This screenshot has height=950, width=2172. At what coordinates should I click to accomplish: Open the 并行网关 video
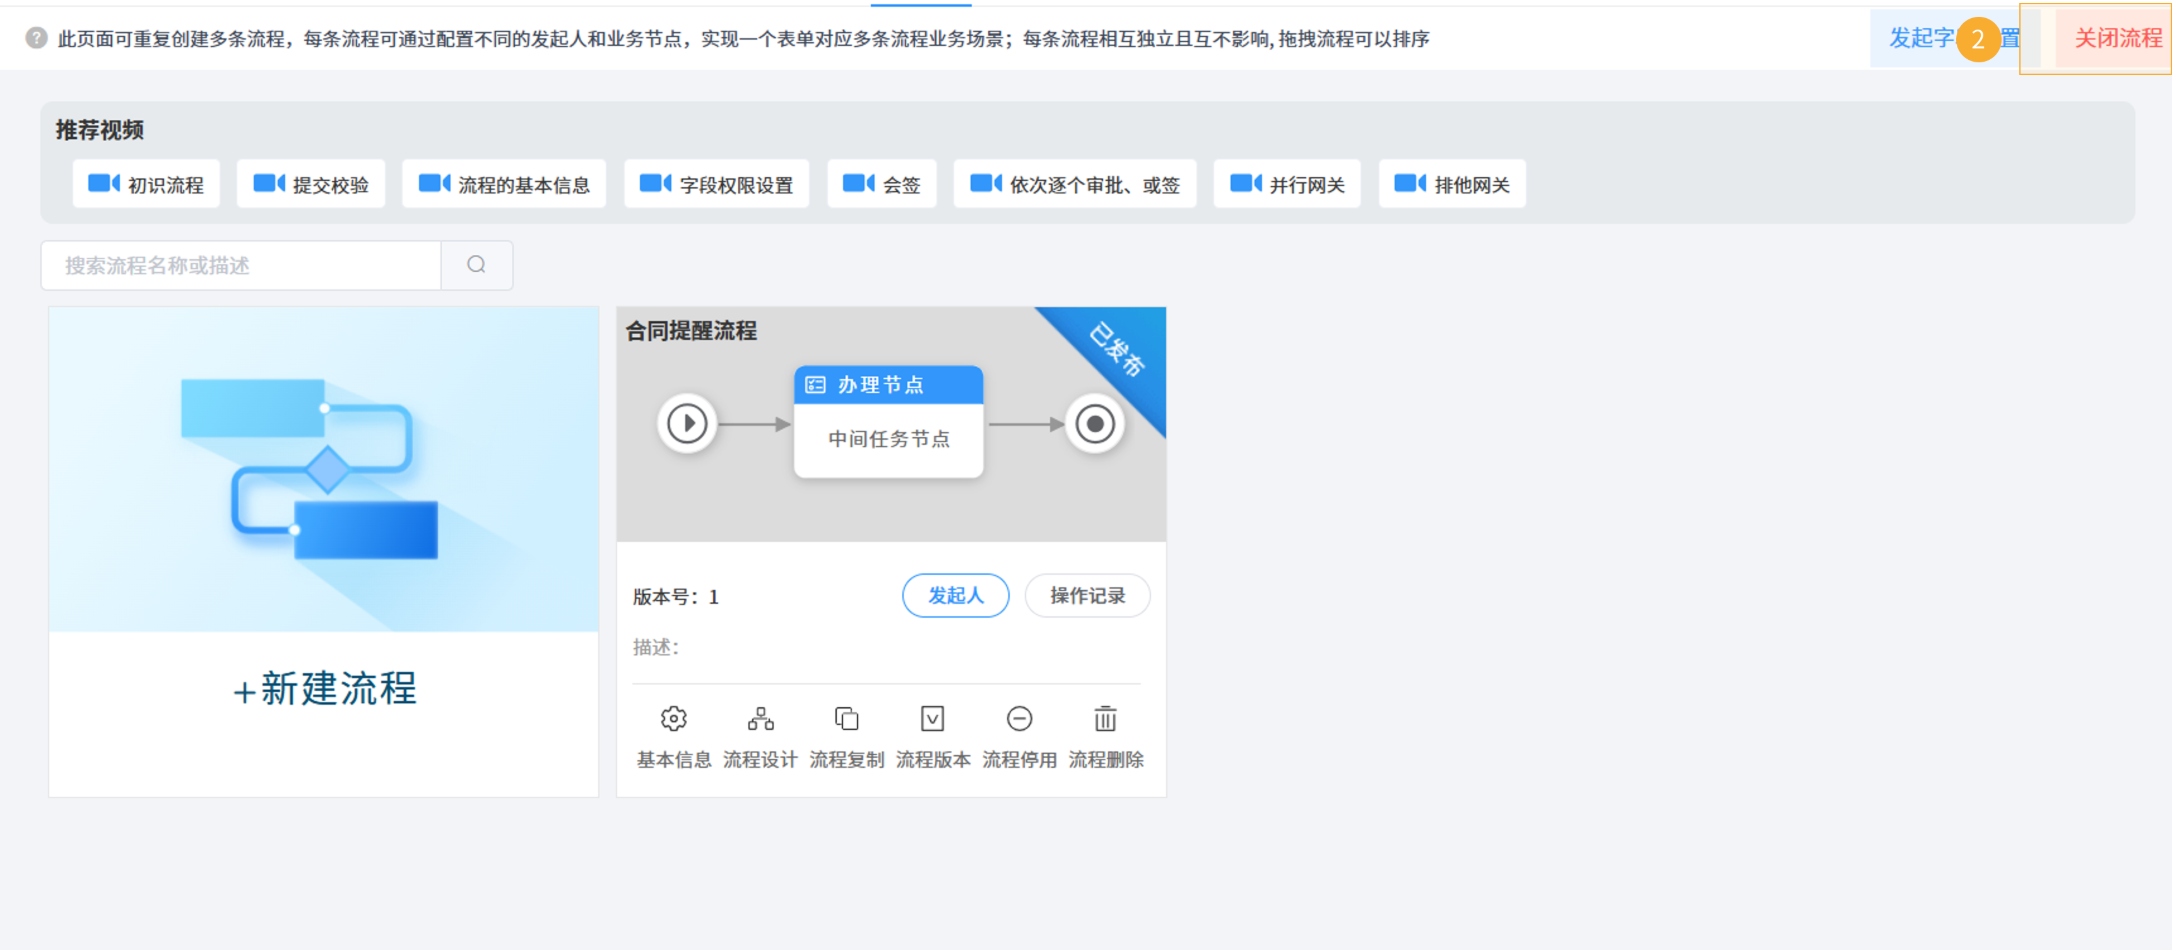coord(1287,184)
